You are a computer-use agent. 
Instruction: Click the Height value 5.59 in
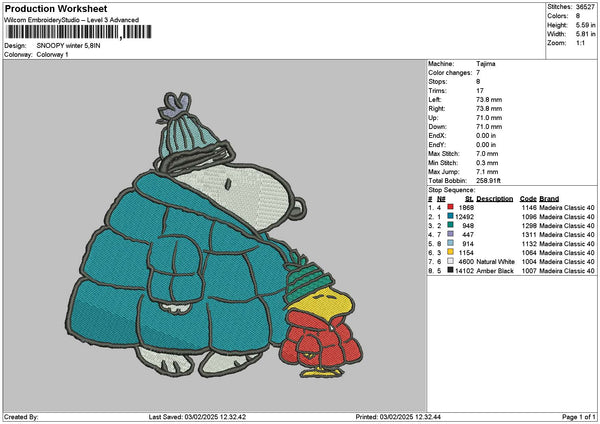[585, 25]
